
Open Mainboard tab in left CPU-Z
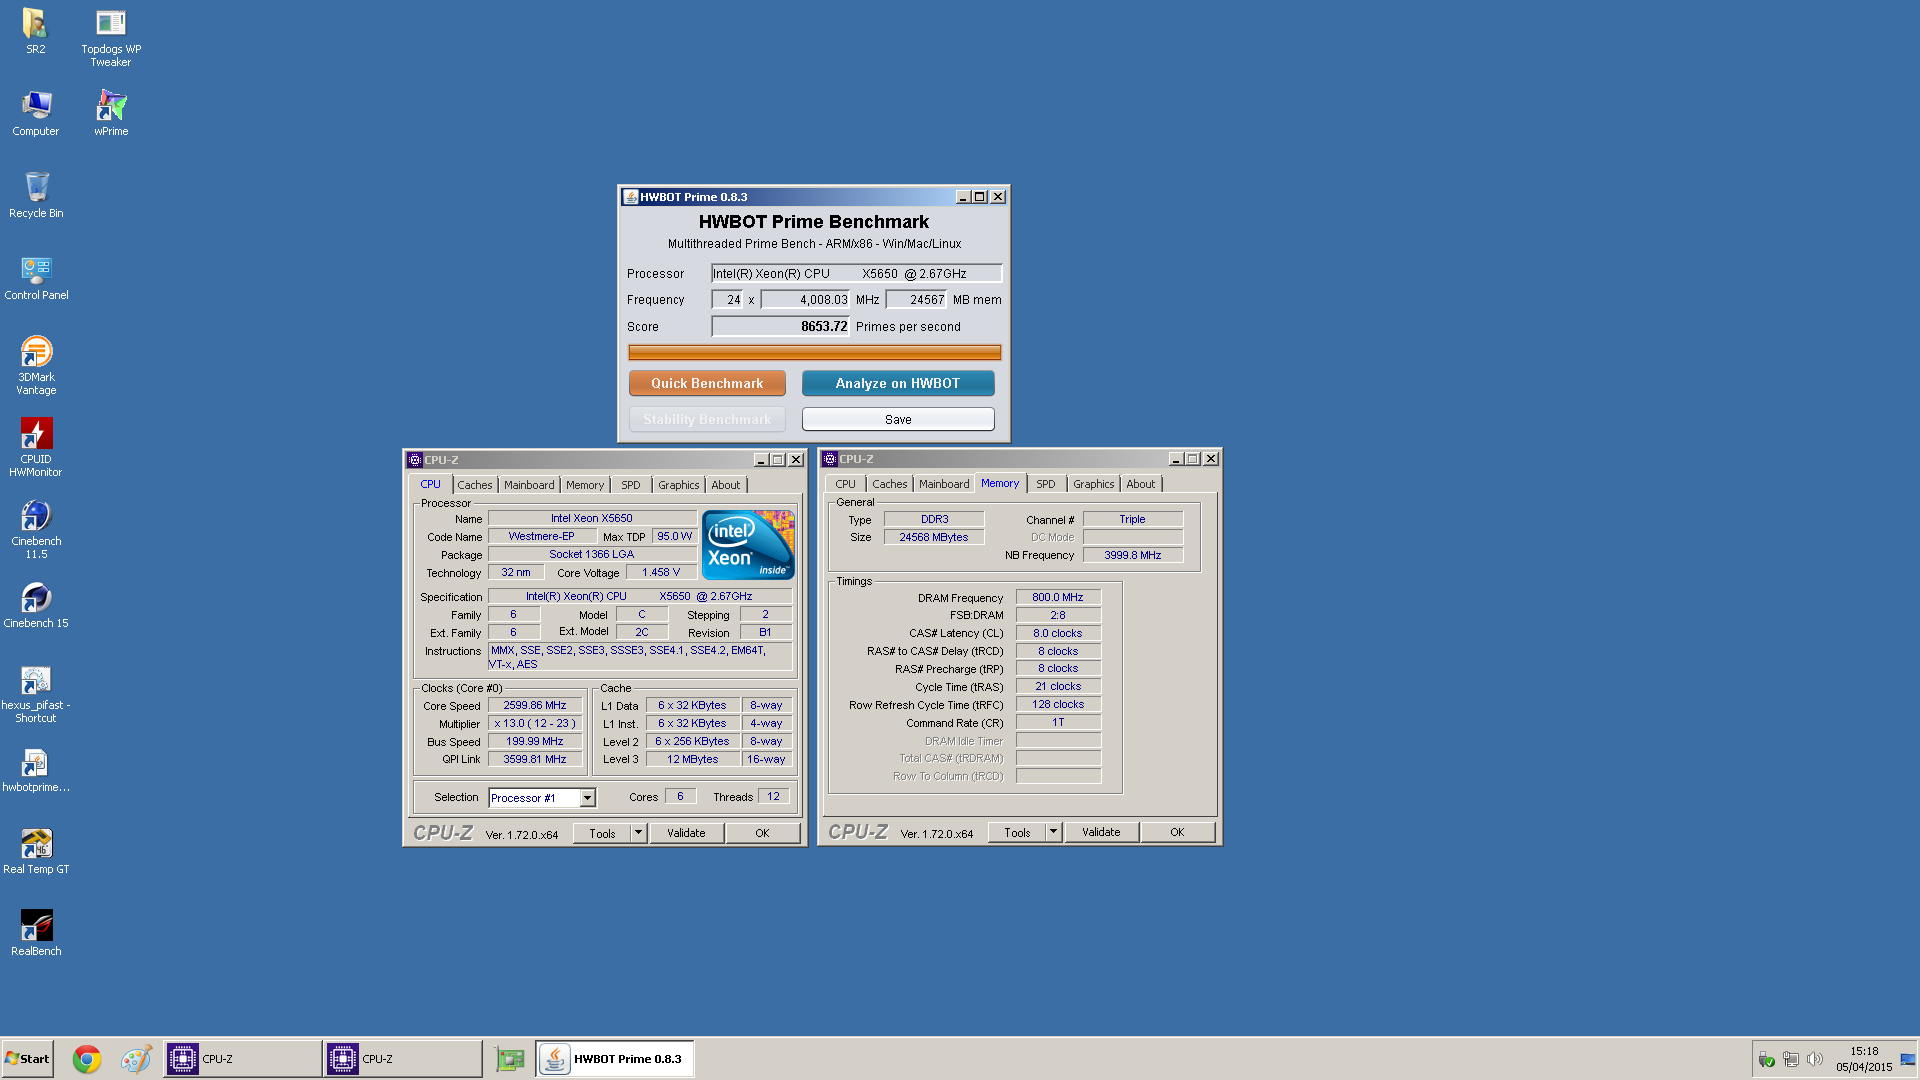(529, 485)
